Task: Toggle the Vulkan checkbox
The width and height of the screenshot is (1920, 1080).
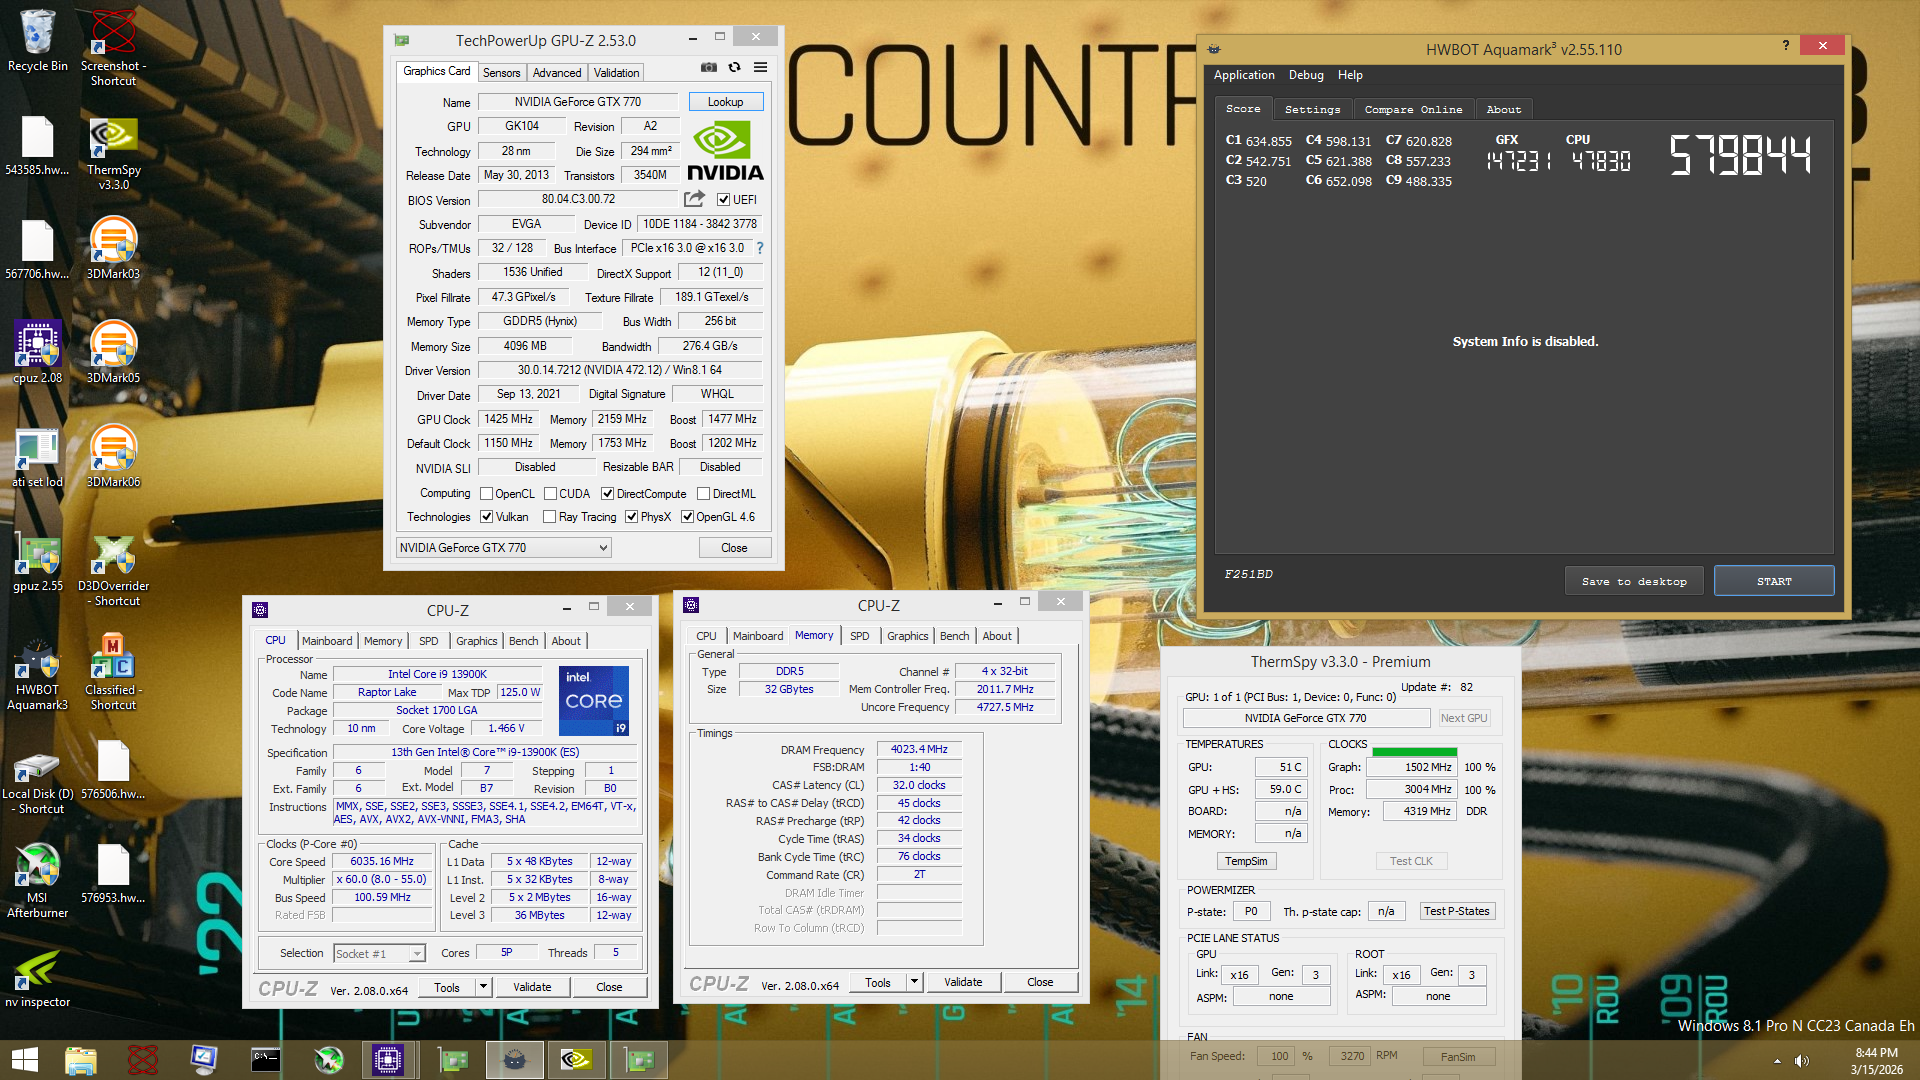Action: [x=486, y=517]
